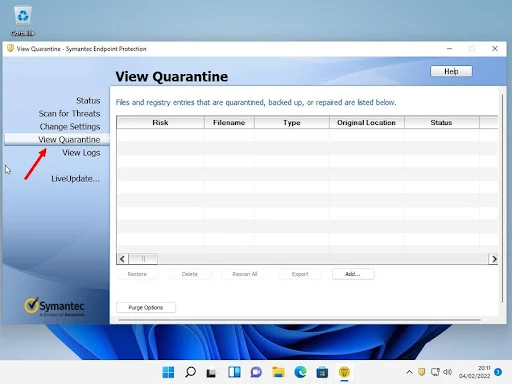512x384 pixels.
Task: Open the volume tray icon
Action: click(448, 372)
